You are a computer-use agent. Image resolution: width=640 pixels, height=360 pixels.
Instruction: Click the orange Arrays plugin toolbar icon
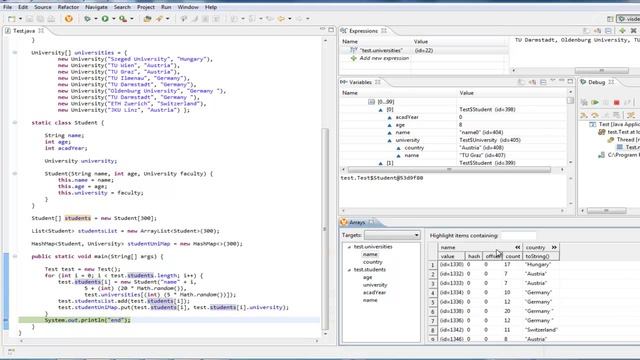[69, 19]
